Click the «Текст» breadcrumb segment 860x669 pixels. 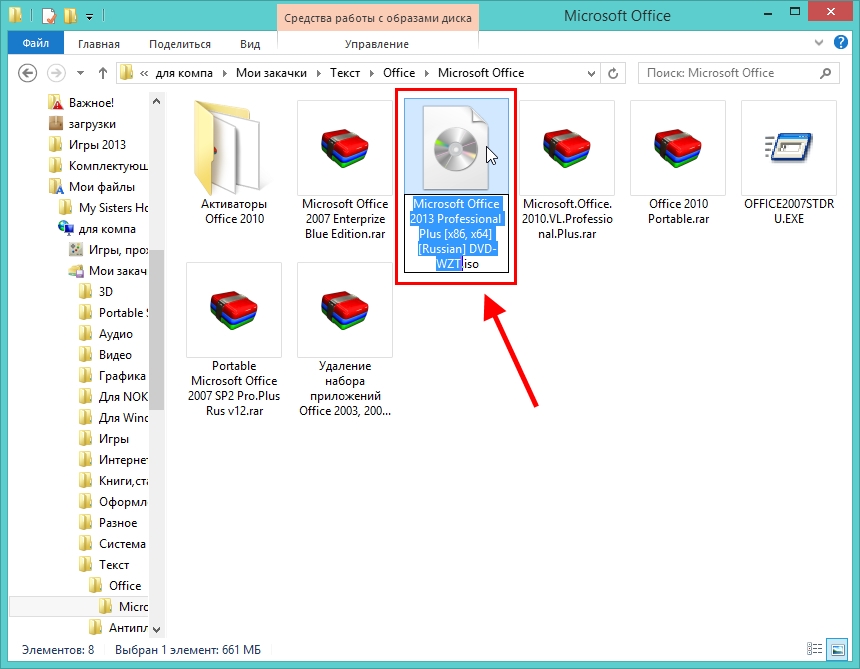point(345,73)
